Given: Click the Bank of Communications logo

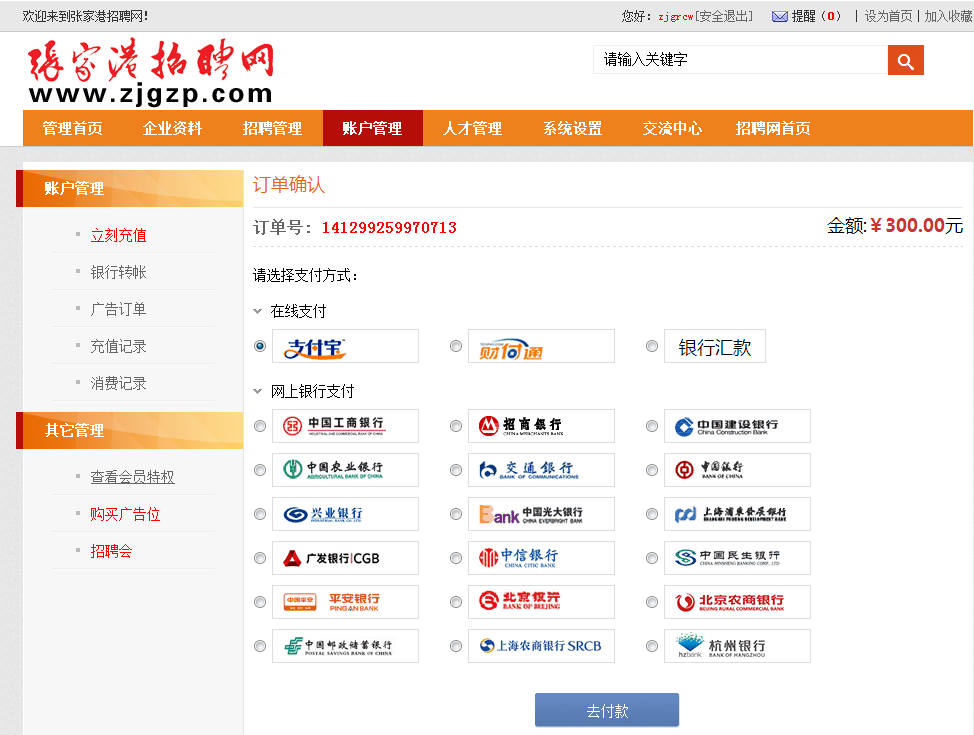Looking at the screenshot, I should click(x=541, y=470).
